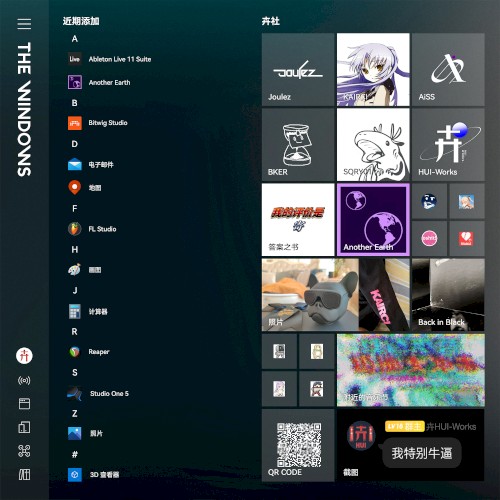Select the letter S section header
The image size is (500, 500).
coord(75,372)
